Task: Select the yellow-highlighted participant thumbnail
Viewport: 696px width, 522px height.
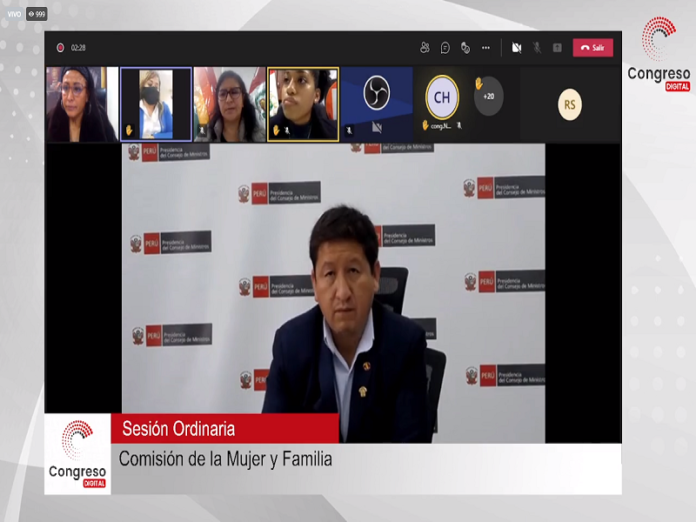Action: click(303, 104)
